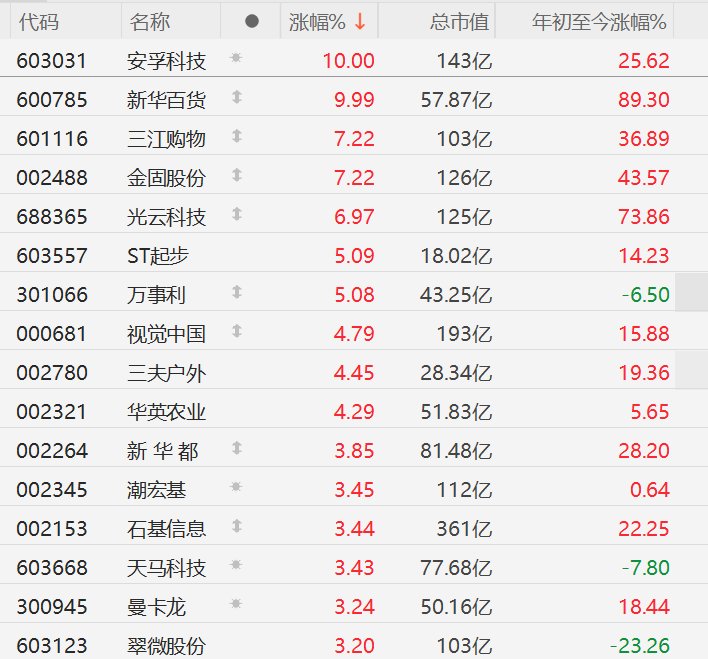Click the sun marker icon beside 潮宏基
Viewport: 708px width, 659px height.
tap(237, 488)
